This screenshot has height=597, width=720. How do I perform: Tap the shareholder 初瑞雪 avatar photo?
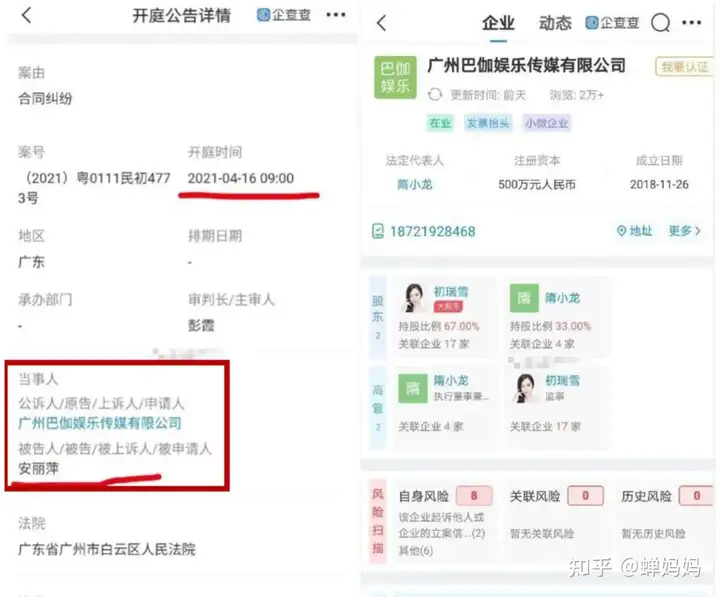[414, 298]
